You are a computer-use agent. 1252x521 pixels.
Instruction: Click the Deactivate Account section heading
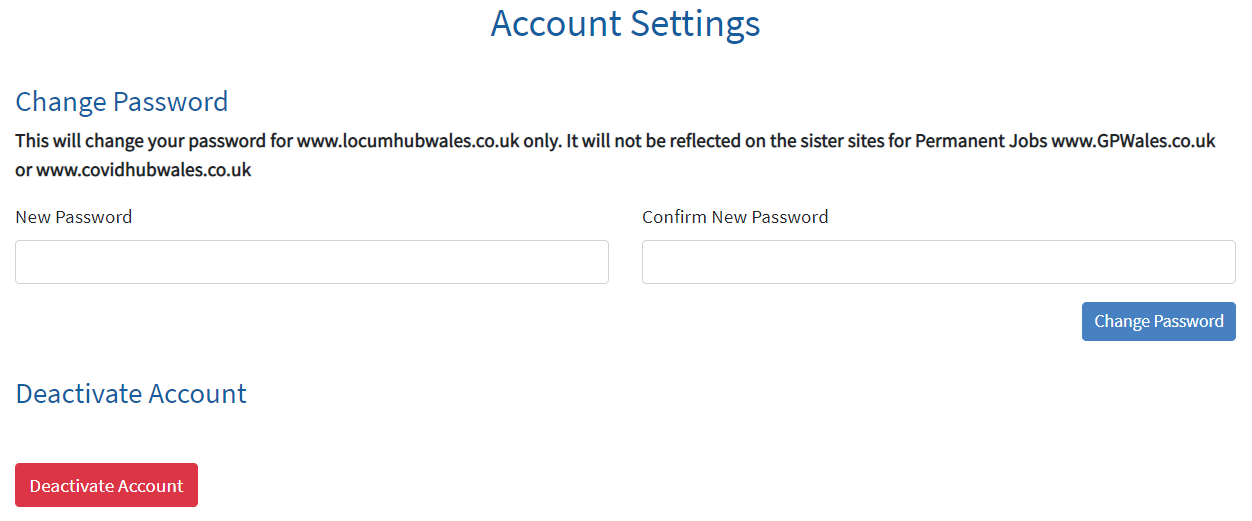pos(131,394)
